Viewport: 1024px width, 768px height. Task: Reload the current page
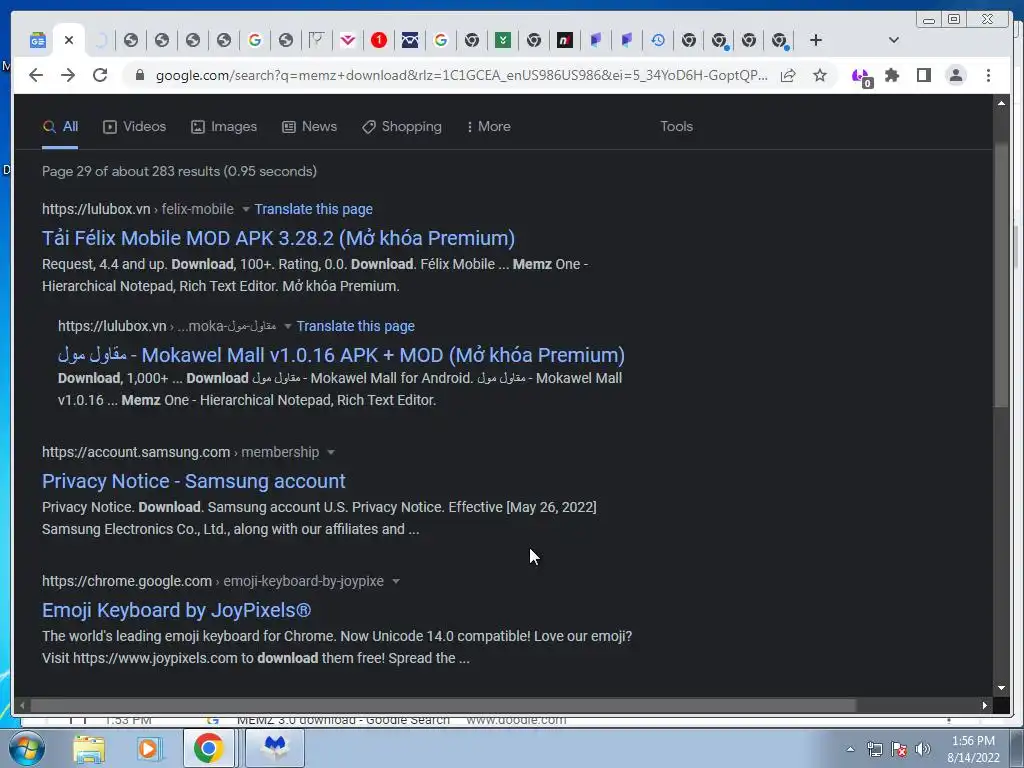pos(100,75)
